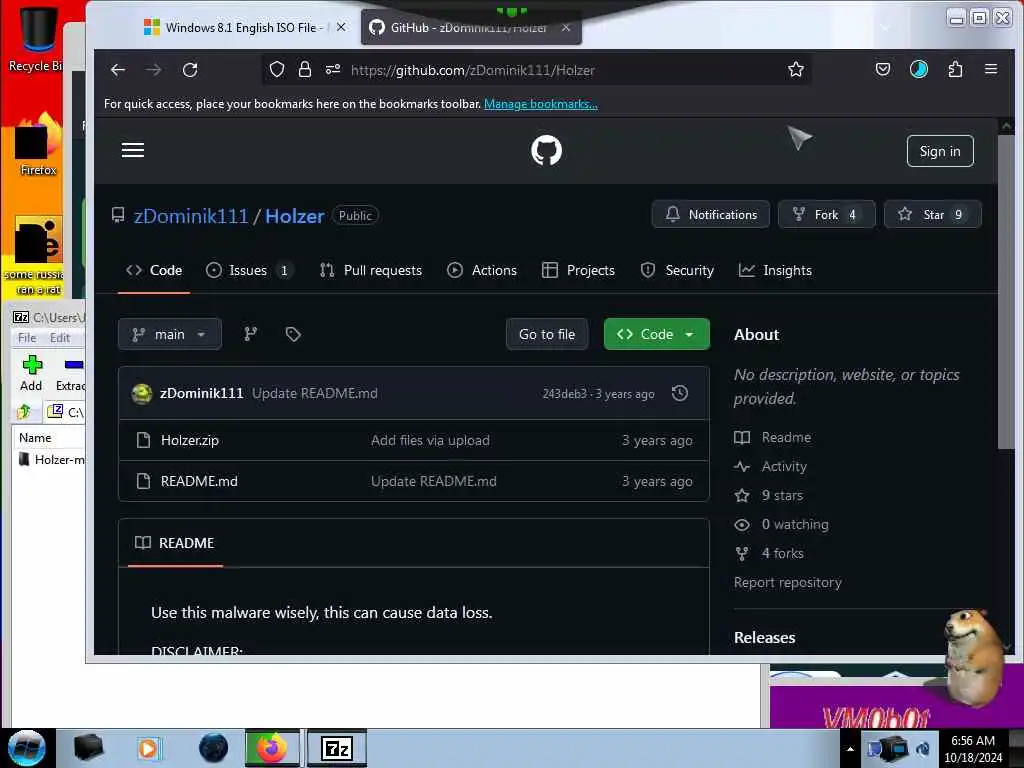Open the Holzer.zip file
Screen dimensions: 1024x768
190,440
